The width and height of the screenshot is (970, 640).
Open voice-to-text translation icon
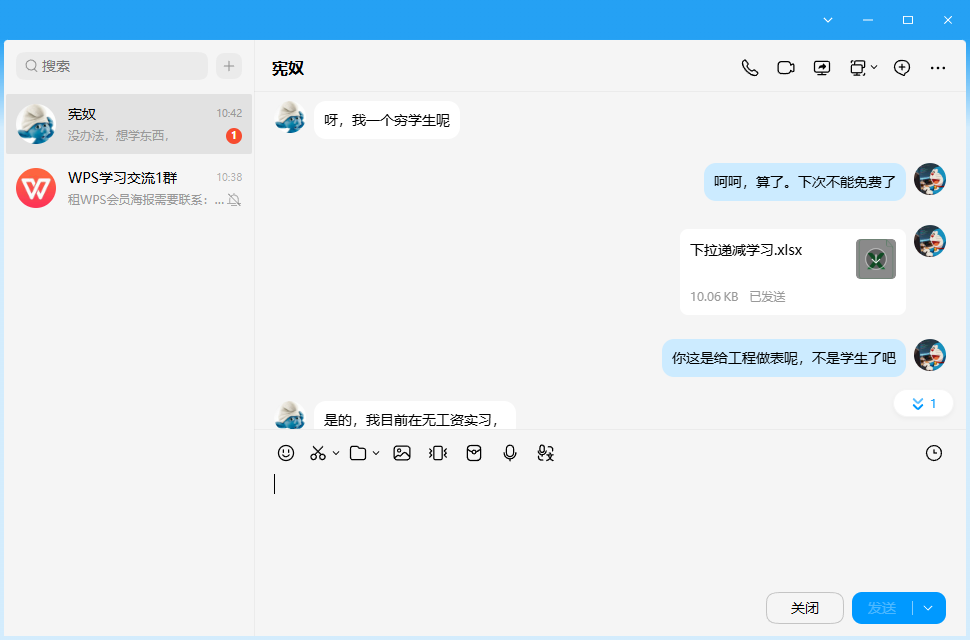tap(546, 453)
